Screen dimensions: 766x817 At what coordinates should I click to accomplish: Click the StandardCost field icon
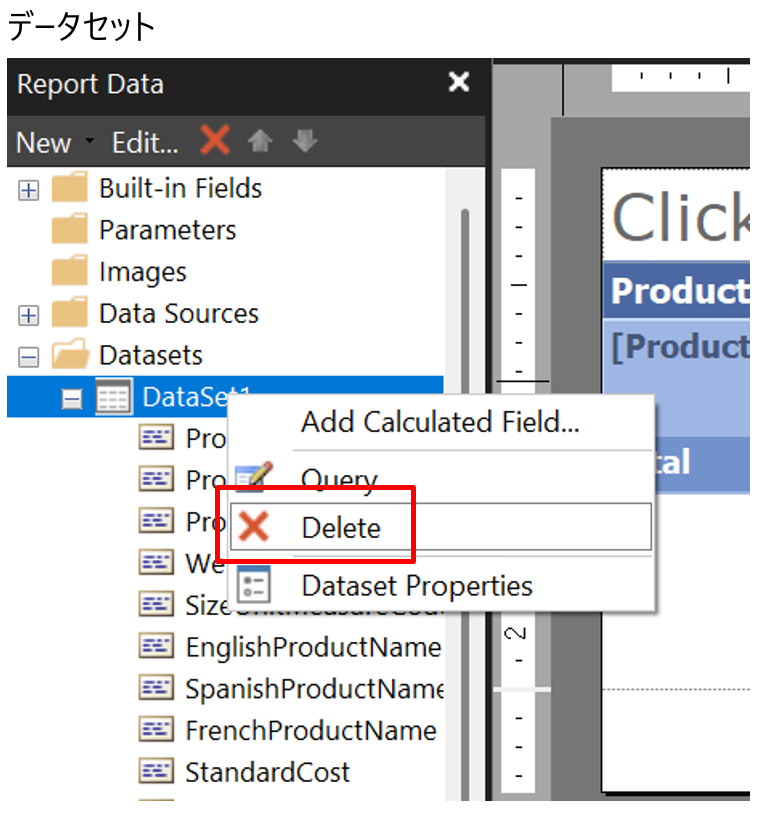point(156,772)
